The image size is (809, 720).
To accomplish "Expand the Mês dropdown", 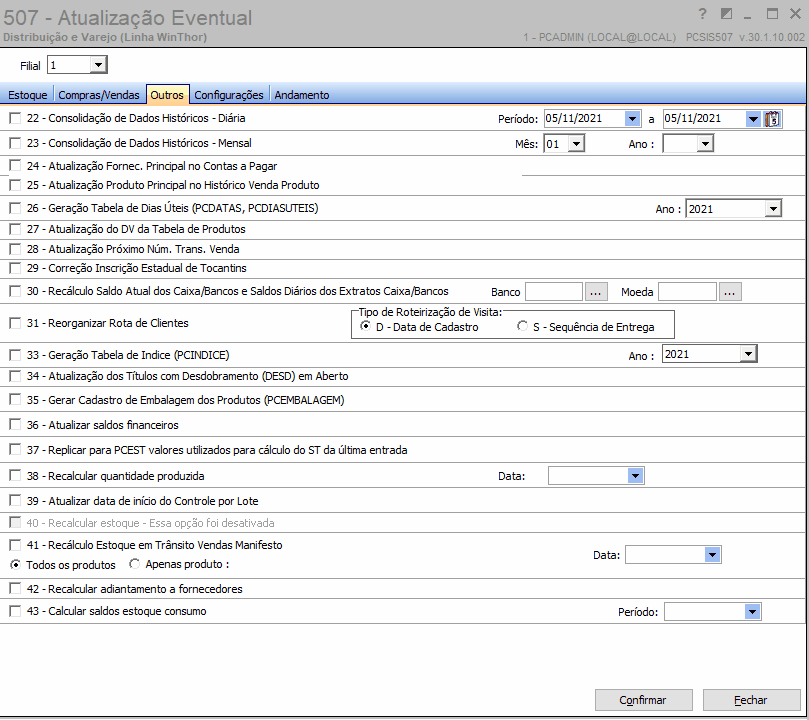I will (x=576, y=143).
